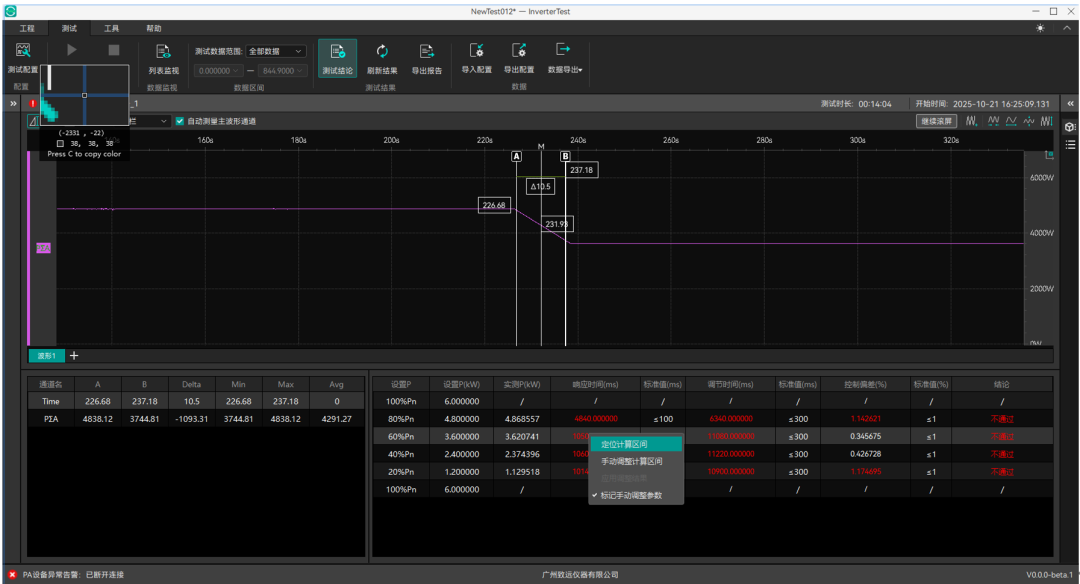
Task: Click cursor B marker on the waveform
Action: point(565,156)
